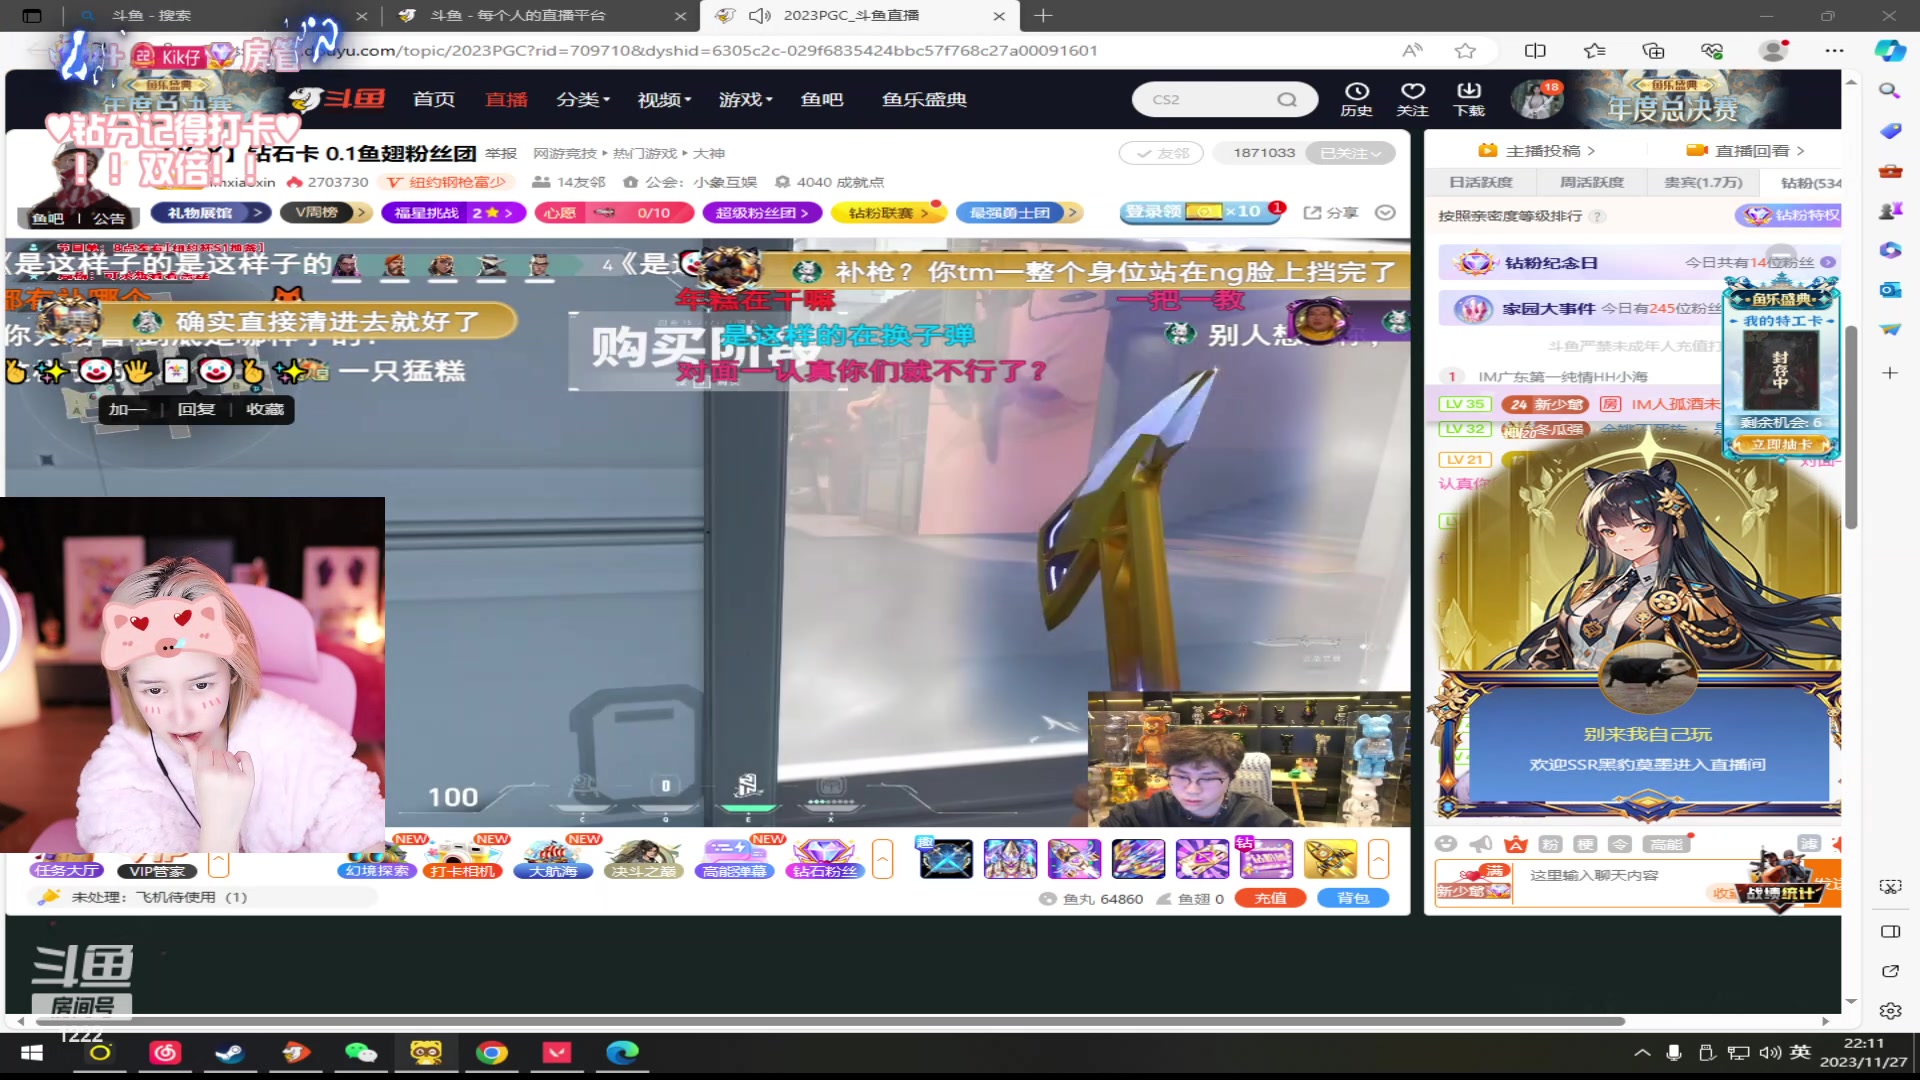Switch to the 日活跃度 tab
Viewport: 1920px width, 1080px height.
pos(1481,182)
